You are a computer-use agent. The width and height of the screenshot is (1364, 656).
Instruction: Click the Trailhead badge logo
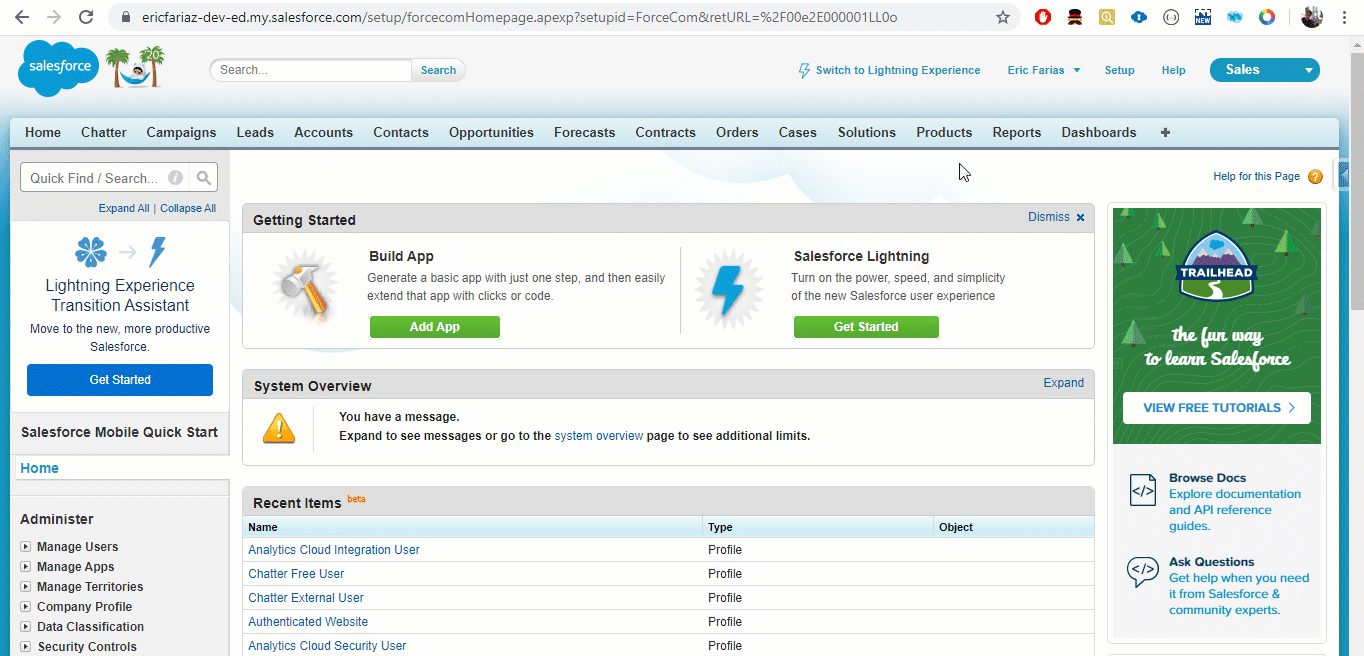click(1216, 268)
